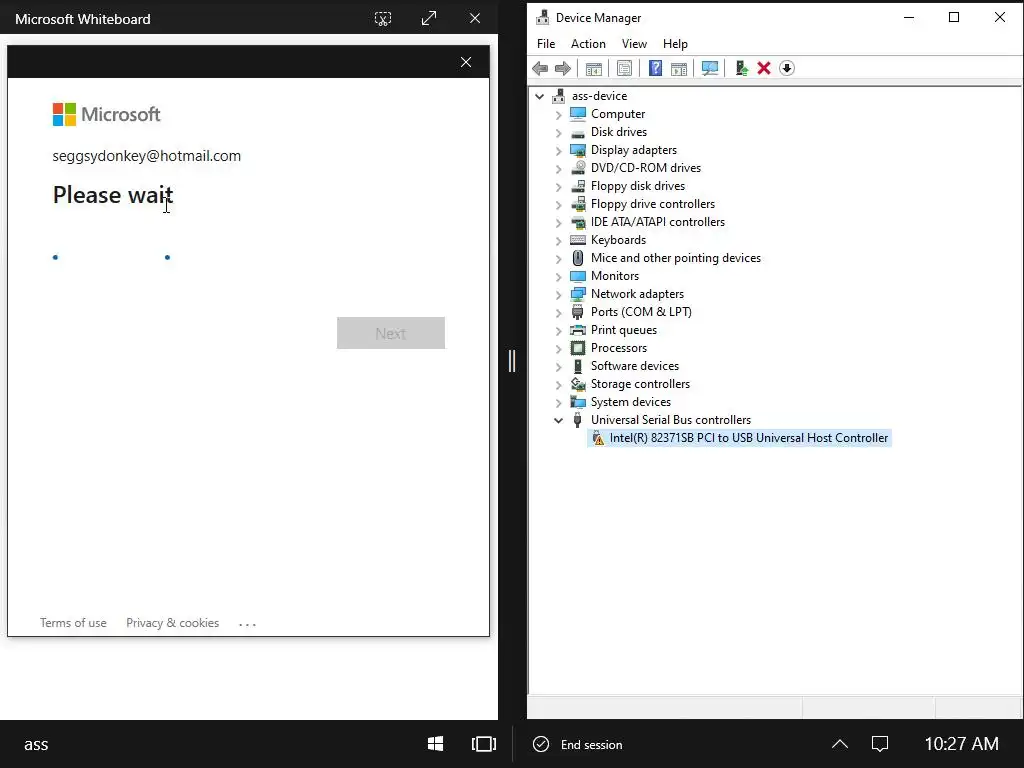Click the Microsoft logo in the sign-in dialog

click(106, 114)
